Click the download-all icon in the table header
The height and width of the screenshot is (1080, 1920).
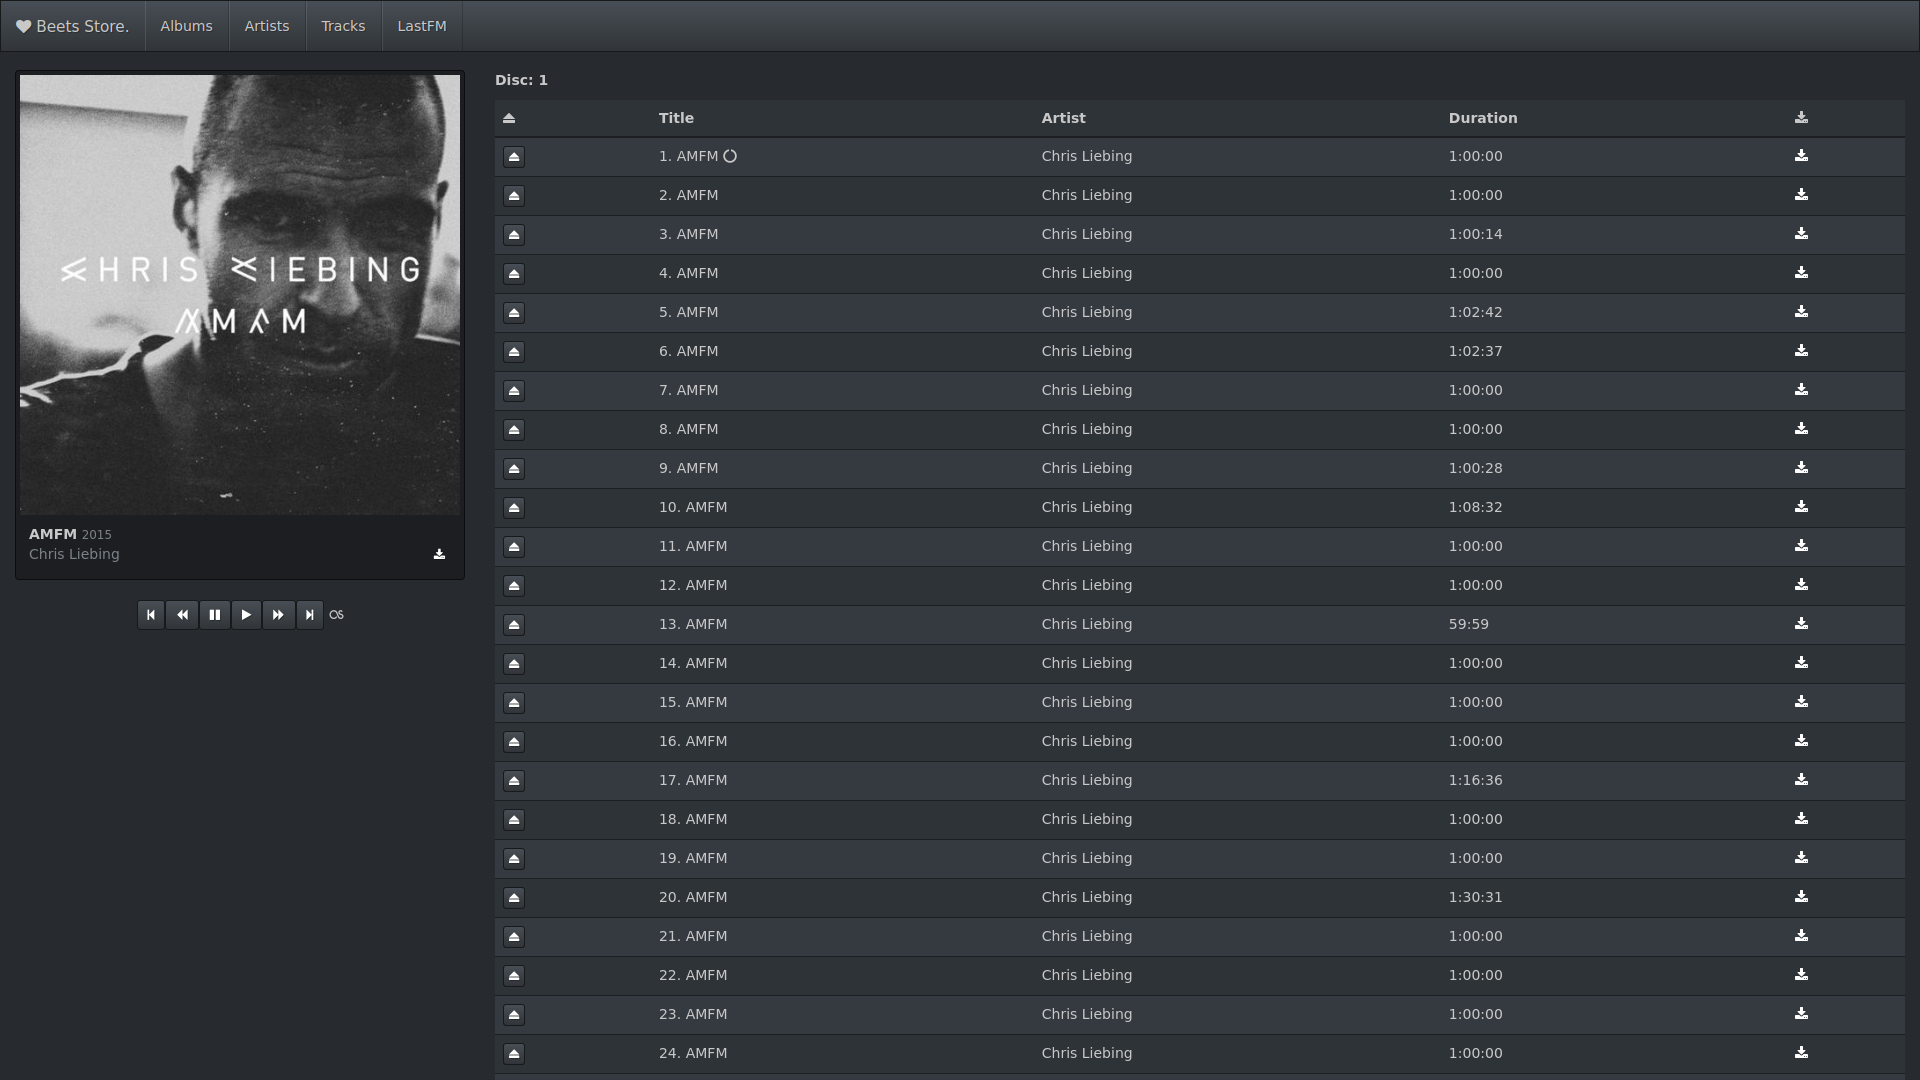tap(1801, 118)
